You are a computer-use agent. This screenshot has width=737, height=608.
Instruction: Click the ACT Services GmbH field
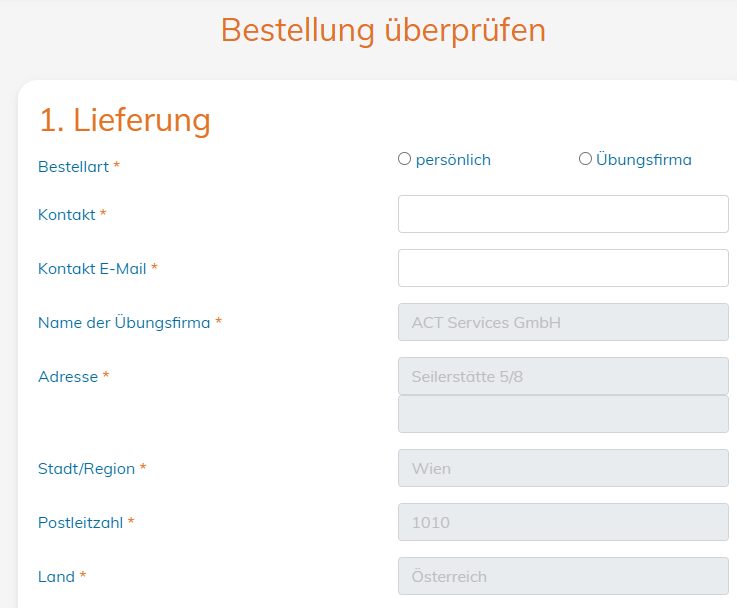[563, 322]
